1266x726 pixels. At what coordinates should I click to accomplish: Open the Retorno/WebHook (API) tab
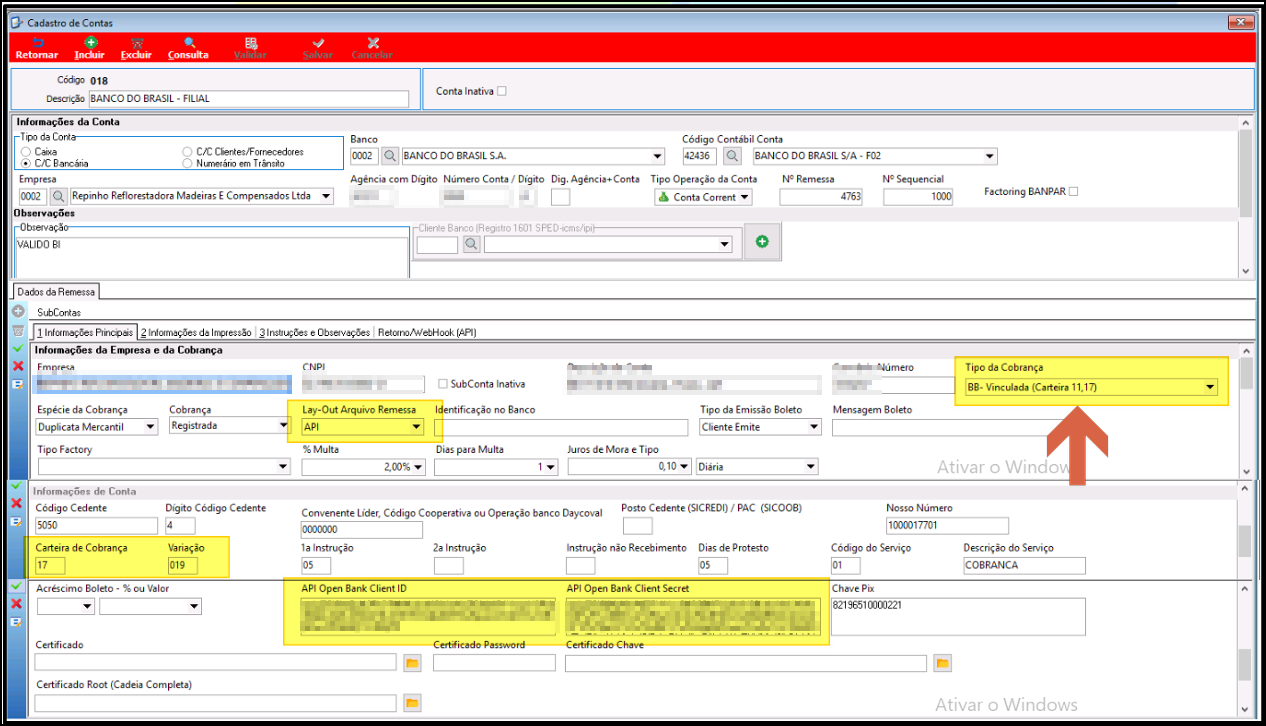(x=426, y=332)
